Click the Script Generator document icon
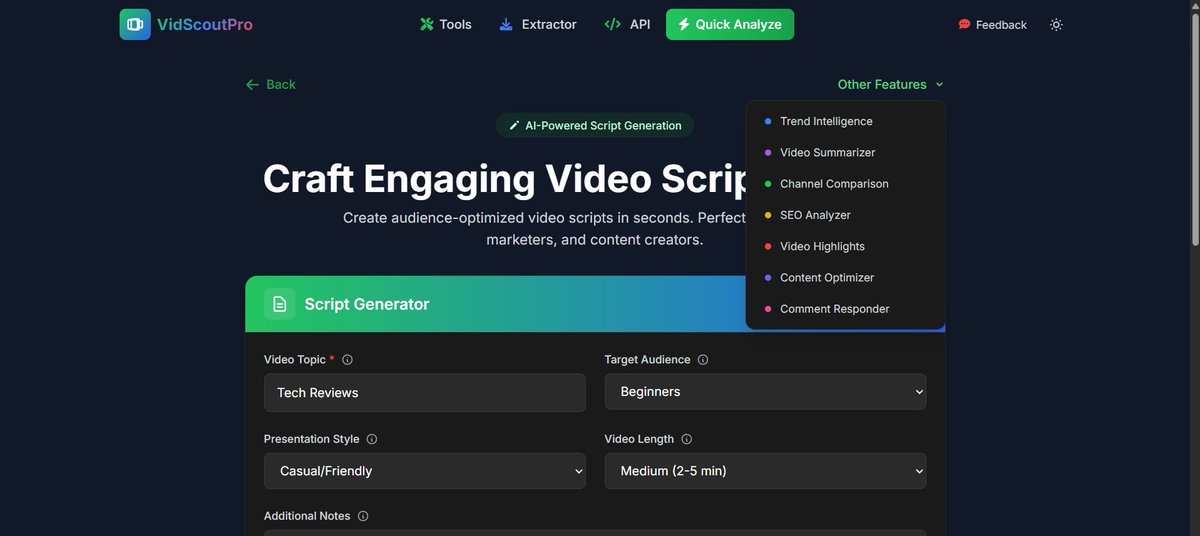This screenshot has height=536, width=1200. pyautogui.click(x=279, y=304)
